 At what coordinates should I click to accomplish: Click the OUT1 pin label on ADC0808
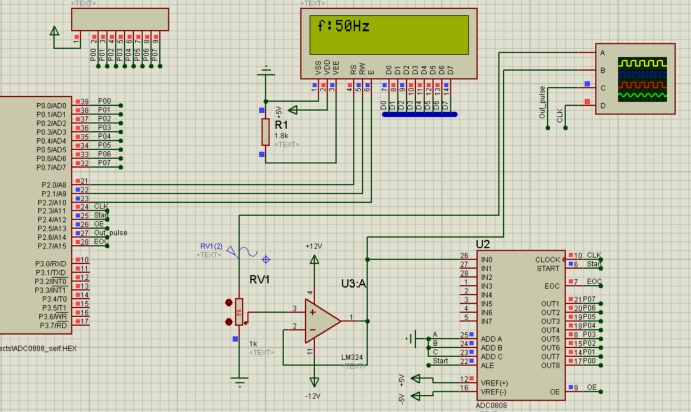coord(550,304)
